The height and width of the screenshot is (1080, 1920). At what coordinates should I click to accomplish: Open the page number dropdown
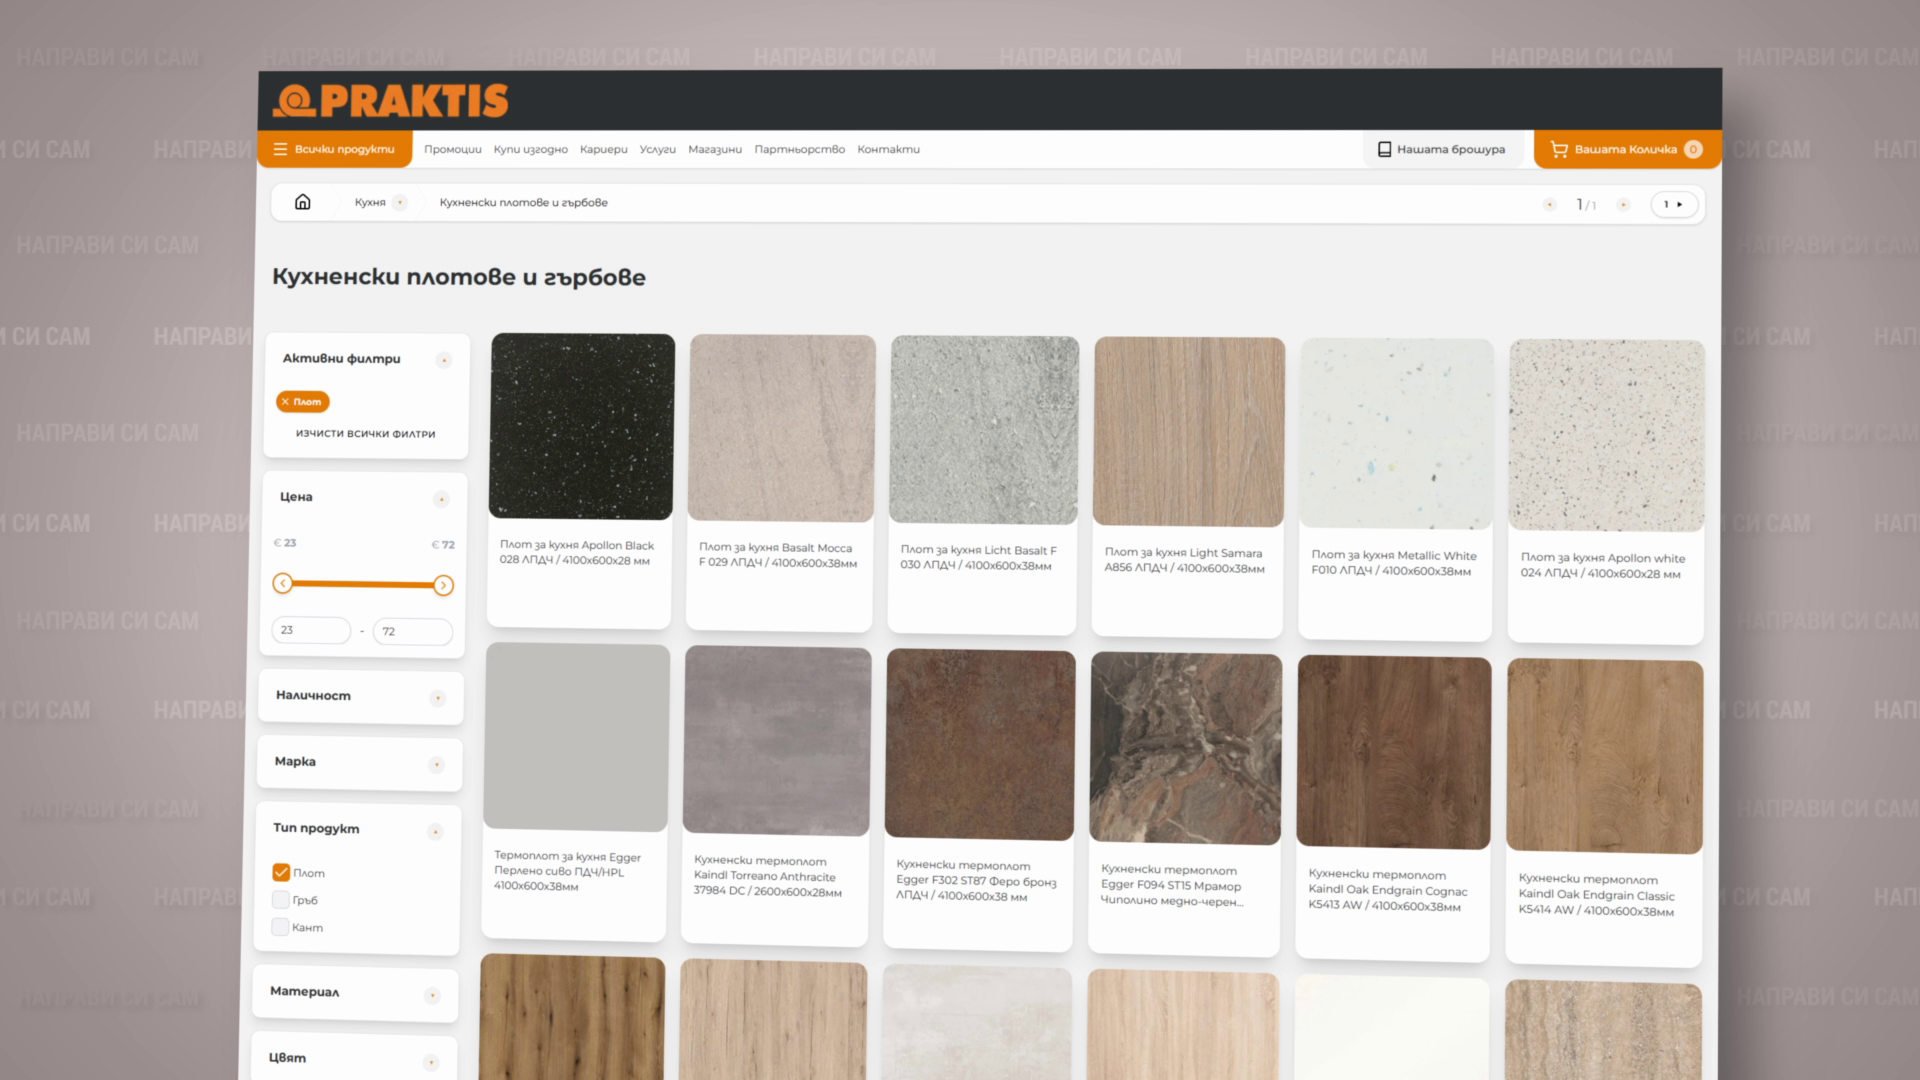(x=1673, y=204)
